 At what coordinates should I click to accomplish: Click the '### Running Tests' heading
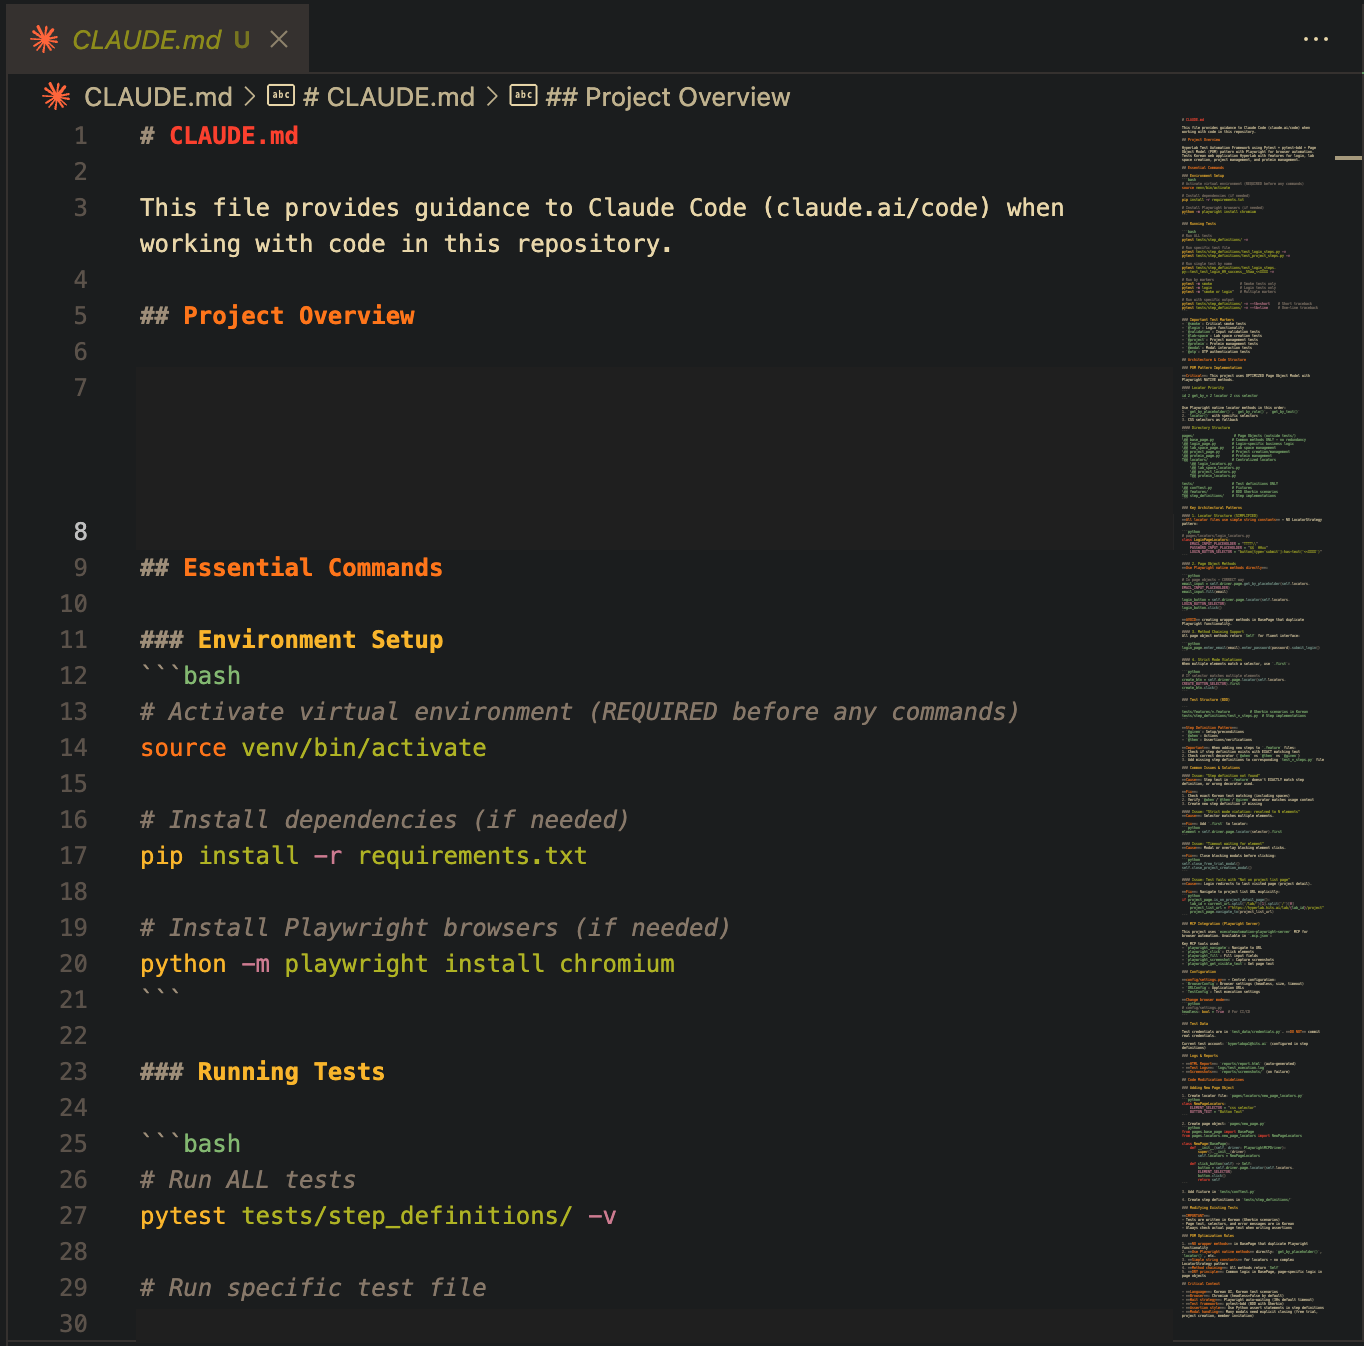click(x=262, y=1072)
